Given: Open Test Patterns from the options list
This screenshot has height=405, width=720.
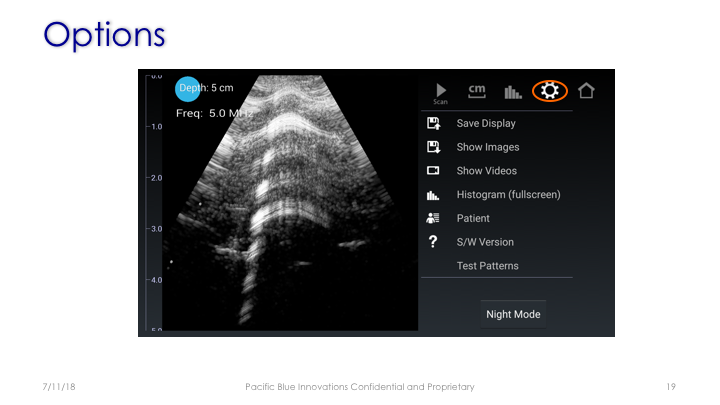Looking at the screenshot, I should (x=487, y=266).
